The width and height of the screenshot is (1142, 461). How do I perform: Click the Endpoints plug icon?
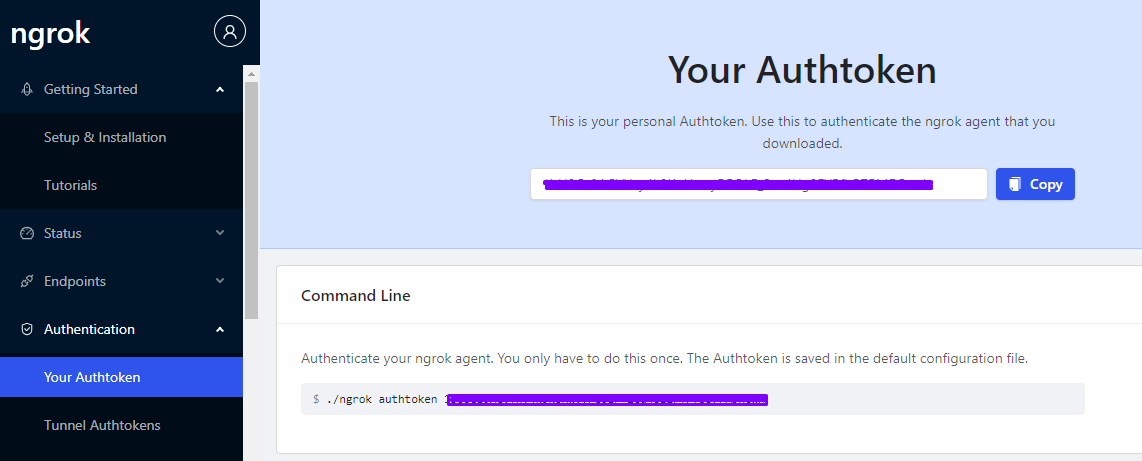(x=27, y=281)
